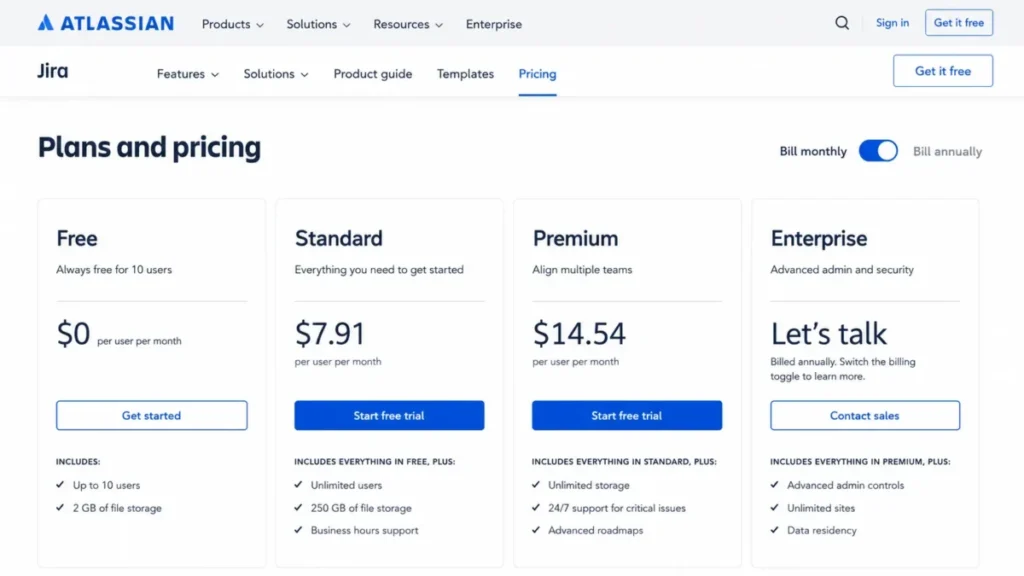This screenshot has width=1024, height=576.
Task: Expand the Resources dropdown
Action: click(x=408, y=24)
